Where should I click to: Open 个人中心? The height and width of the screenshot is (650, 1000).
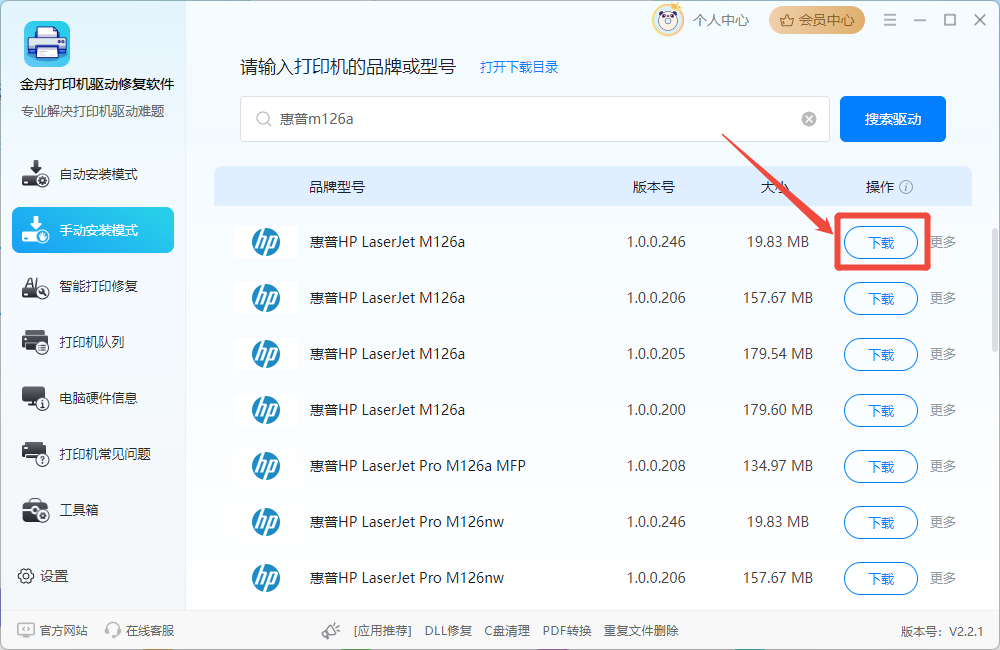(721, 20)
